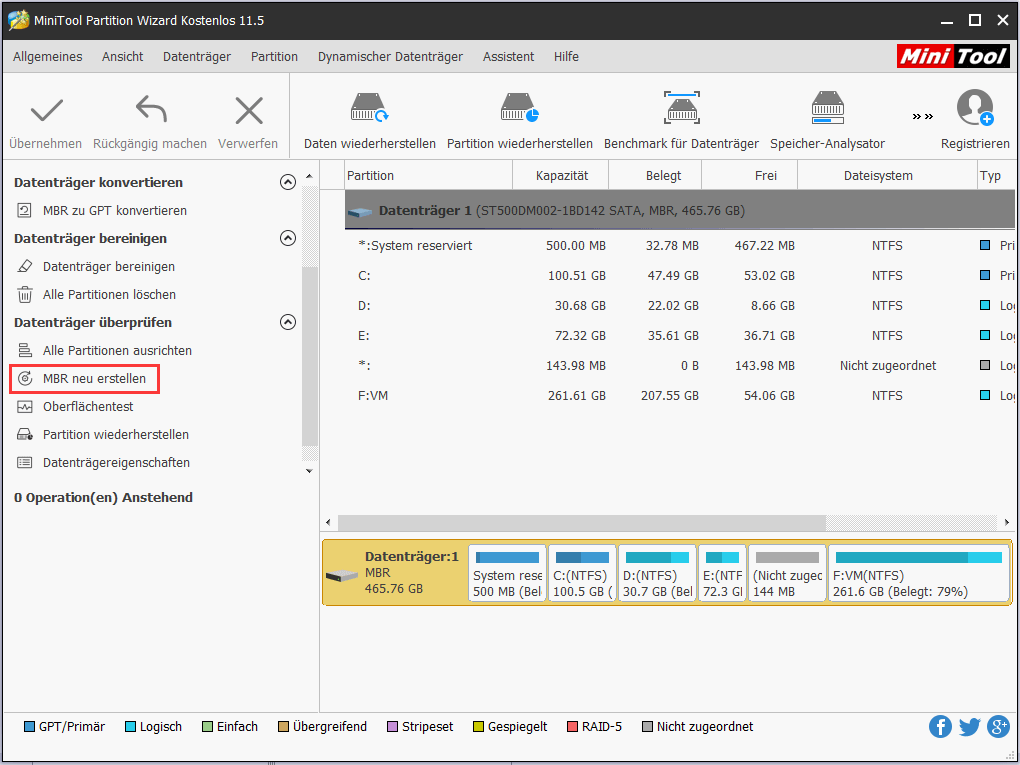Click the Oberflächentest icon
The image size is (1020, 765).
click(x=25, y=406)
